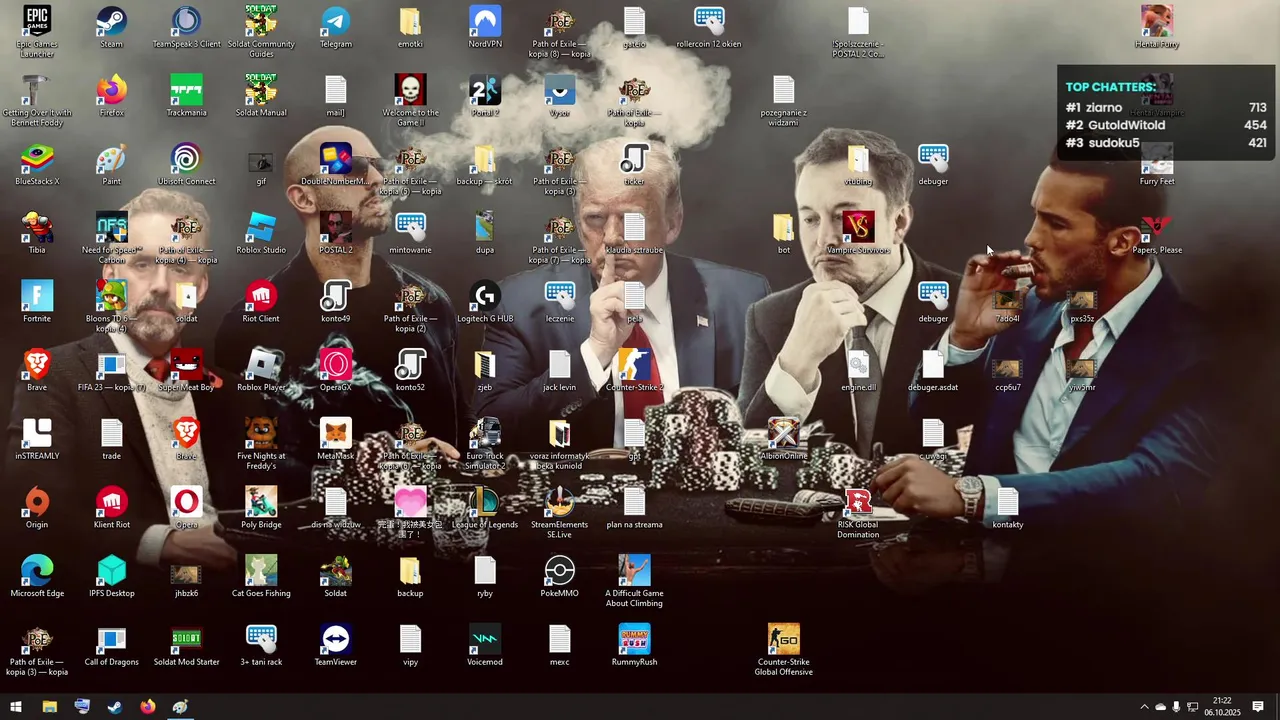Open the backup folder next to ryby

point(410,576)
